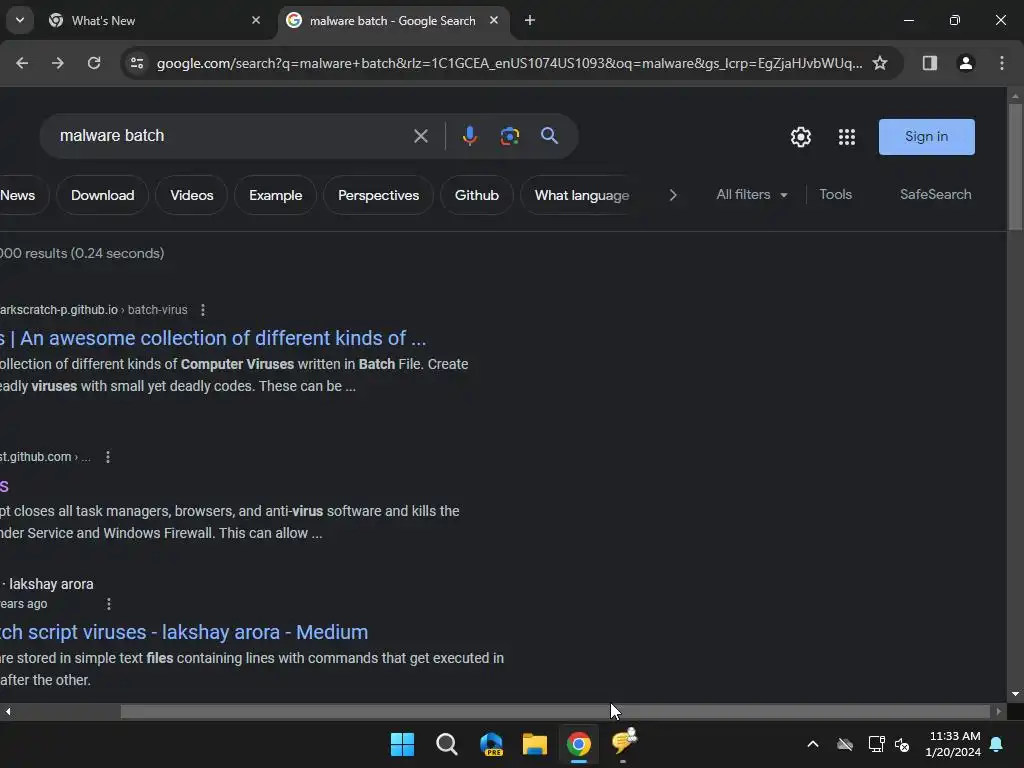Submit search with magnifier icon
1024x768 pixels.
click(549, 136)
